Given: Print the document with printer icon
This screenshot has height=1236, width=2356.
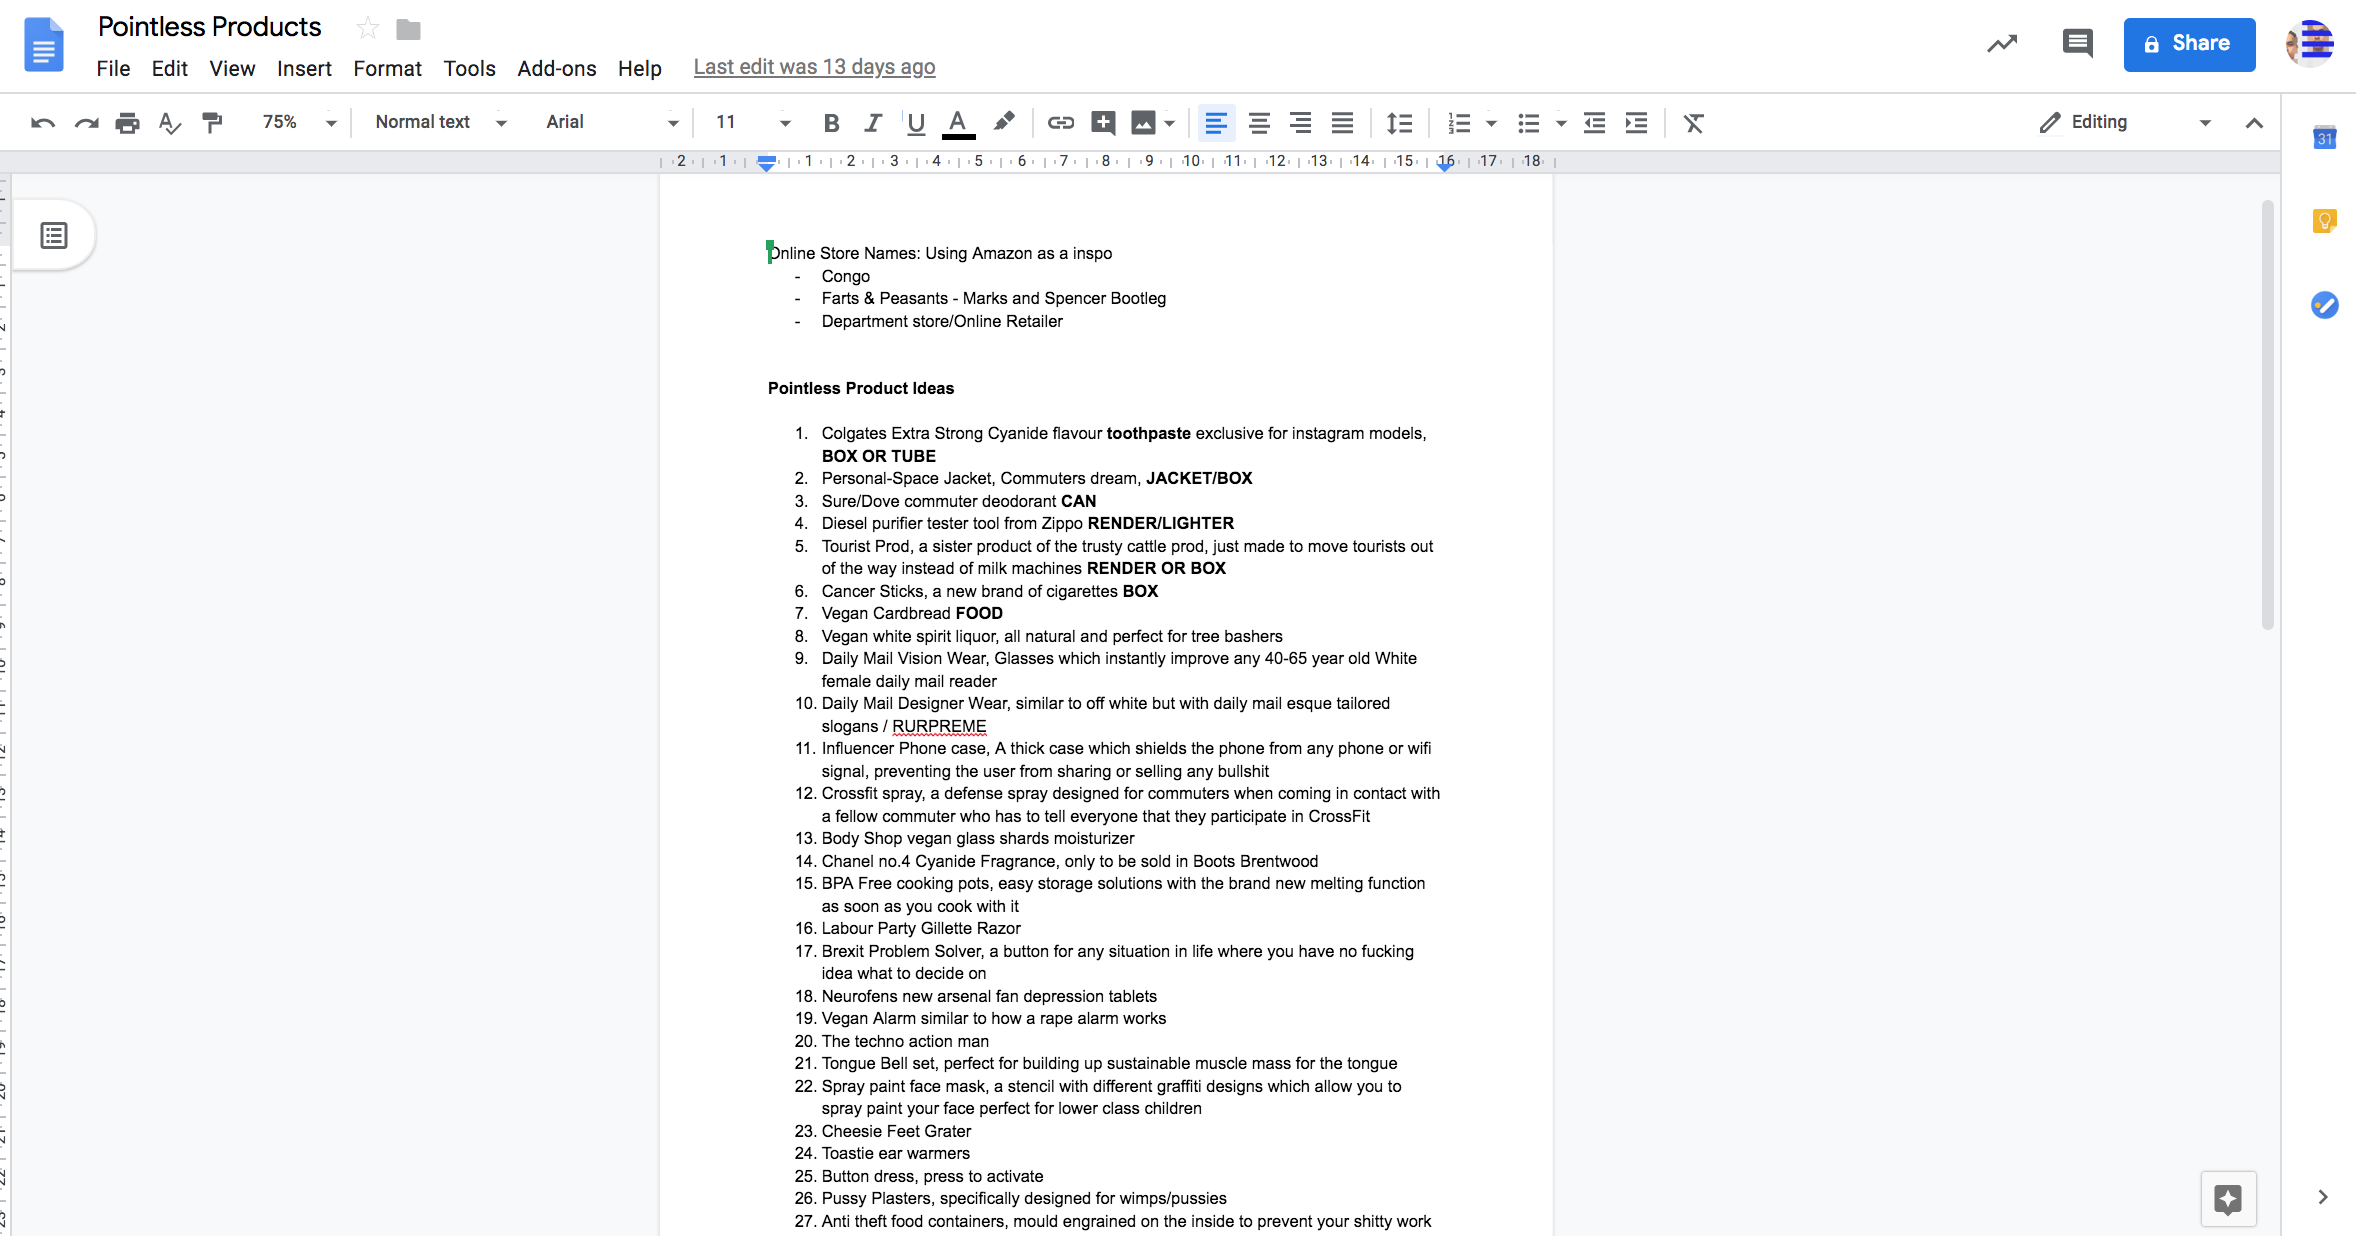Looking at the screenshot, I should pyautogui.click(x=128, y=123).
